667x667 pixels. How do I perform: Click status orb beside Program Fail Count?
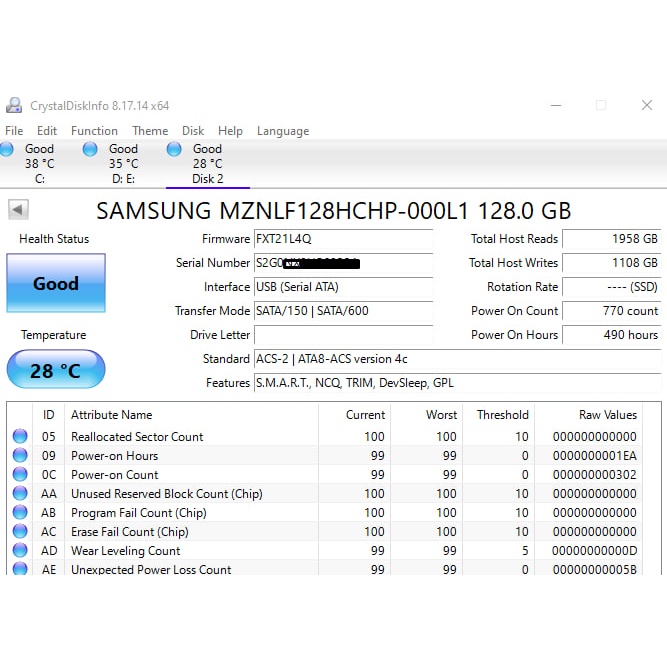[x=20, y=513]
